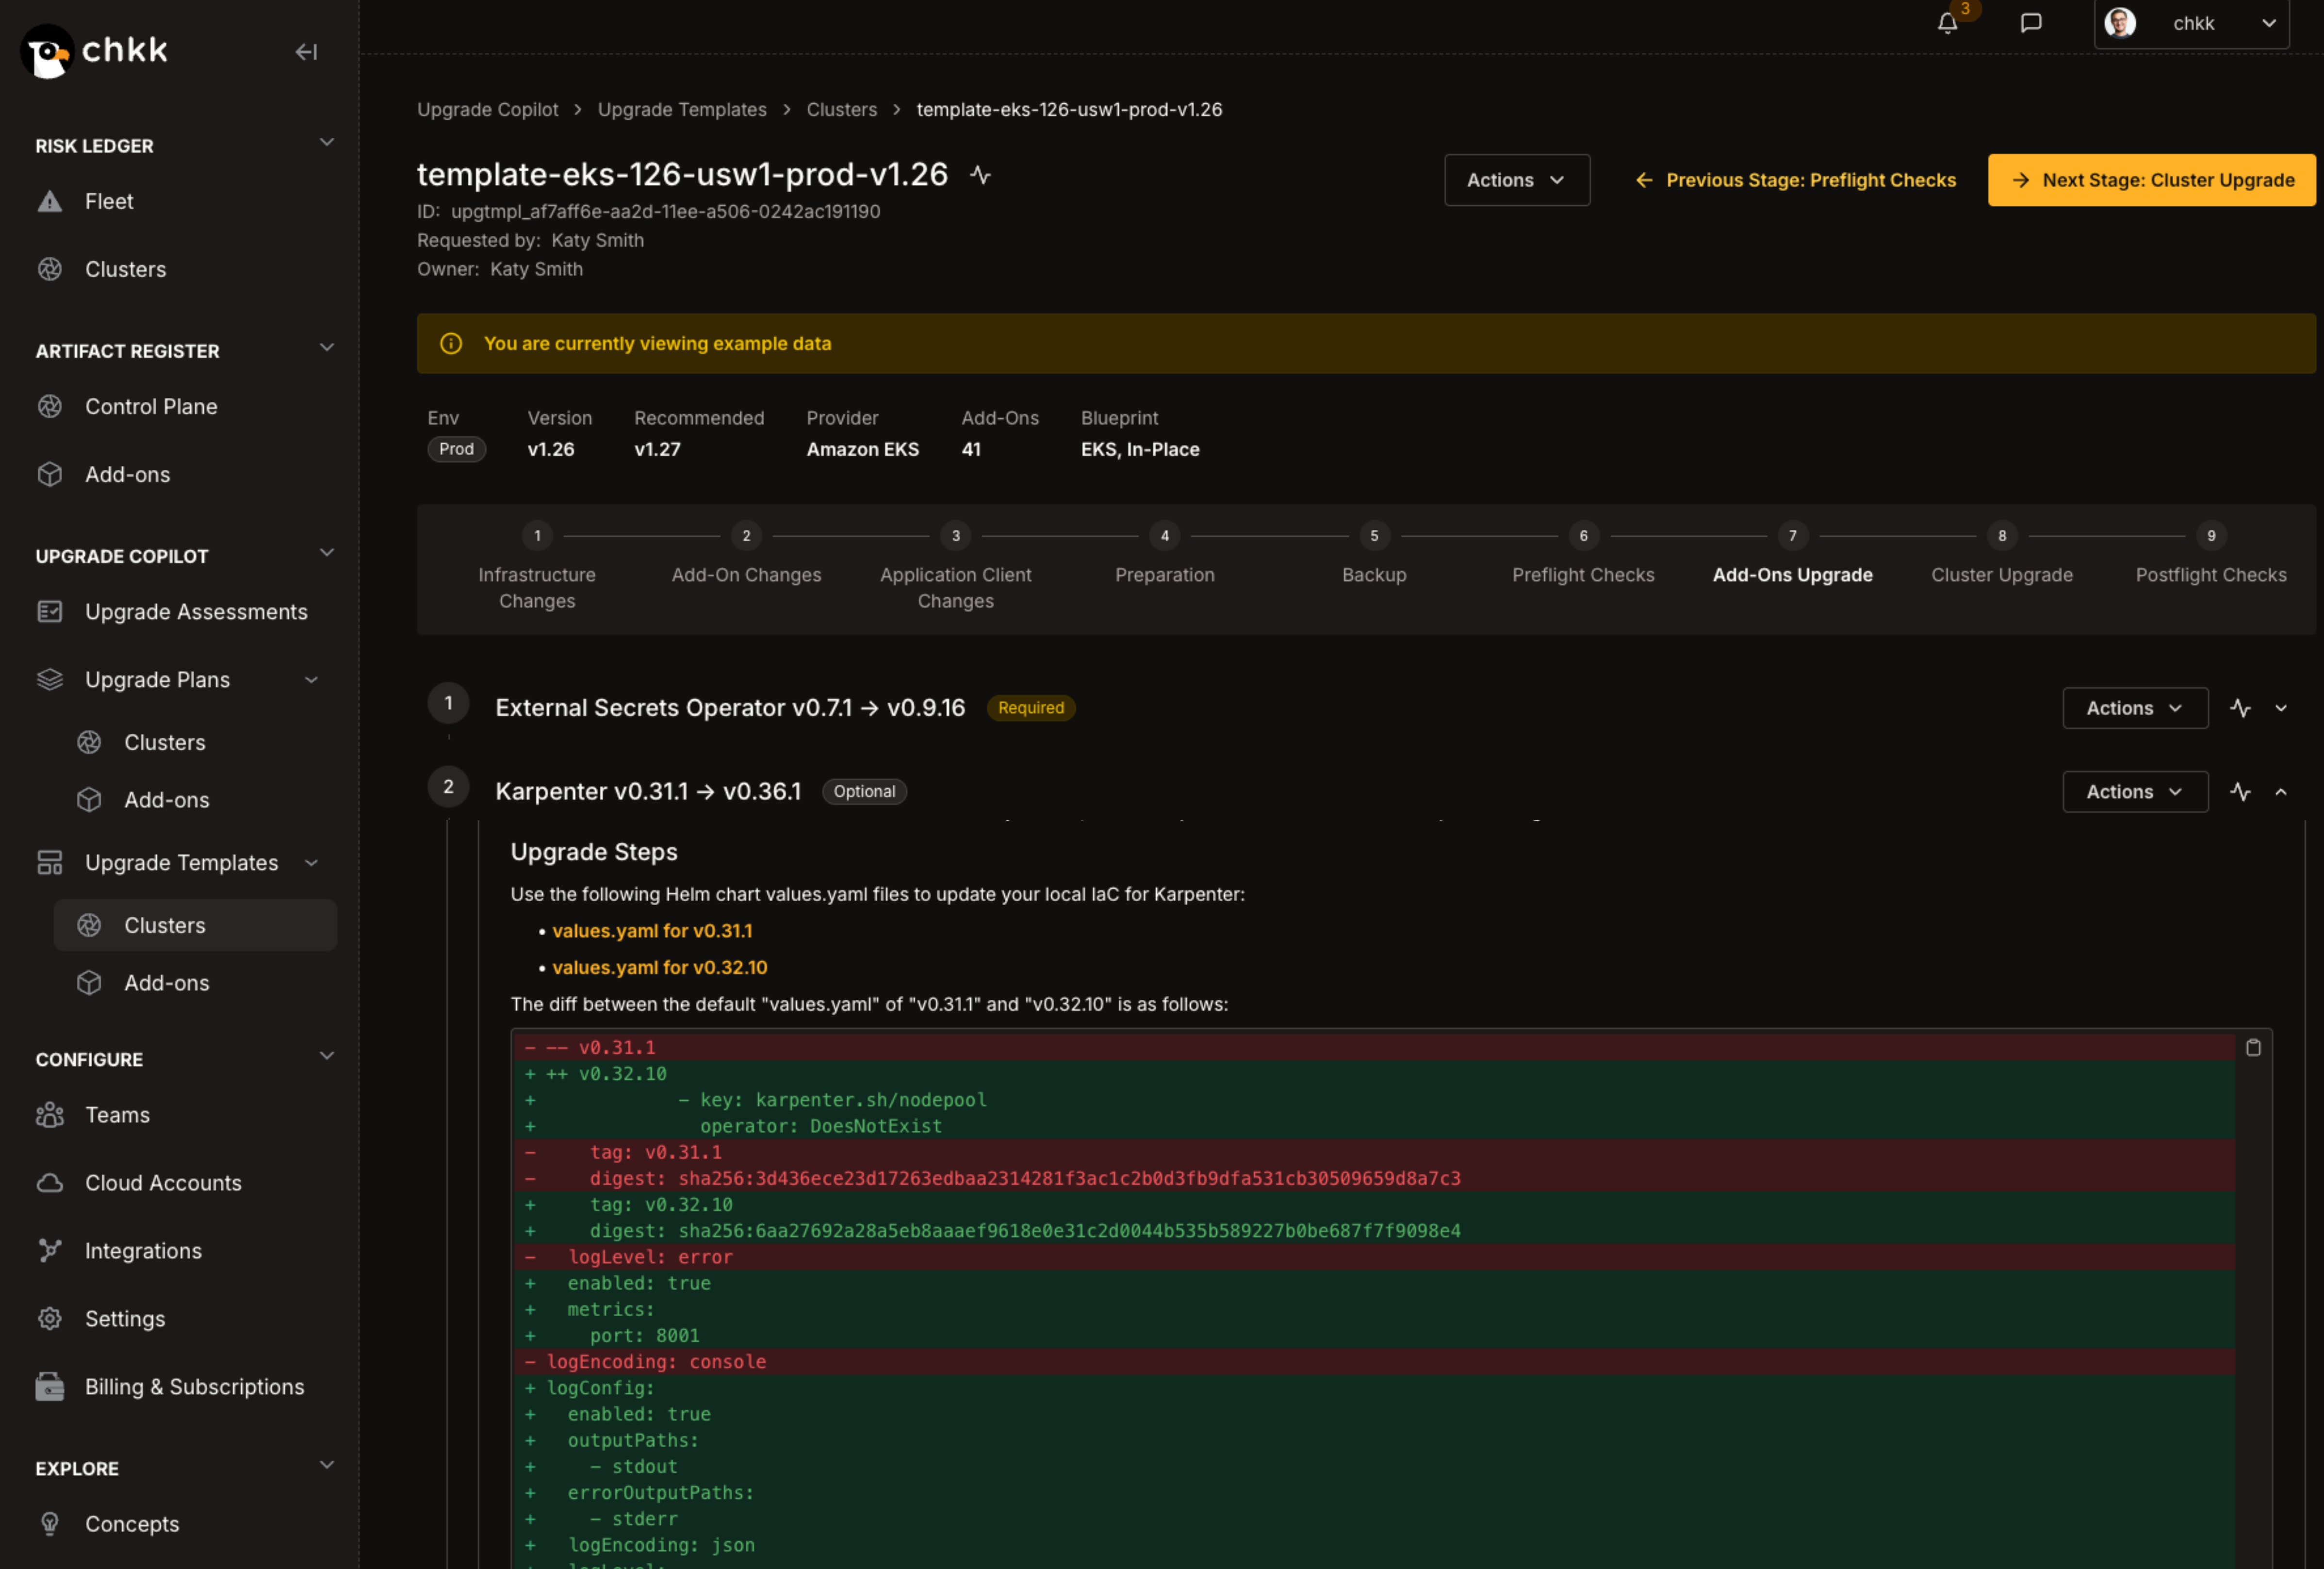Open Integrations page

pos(143,1251)
